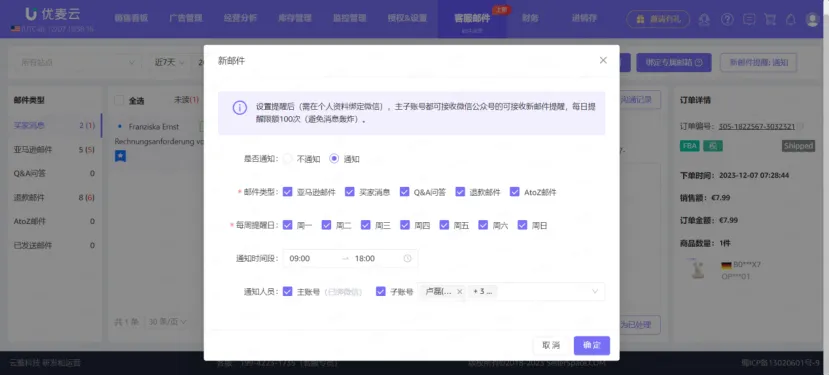This screenshot has width=830, height=376.
Task: Toggle the 主账号 notify checkbox
Action: click(287, 291)
